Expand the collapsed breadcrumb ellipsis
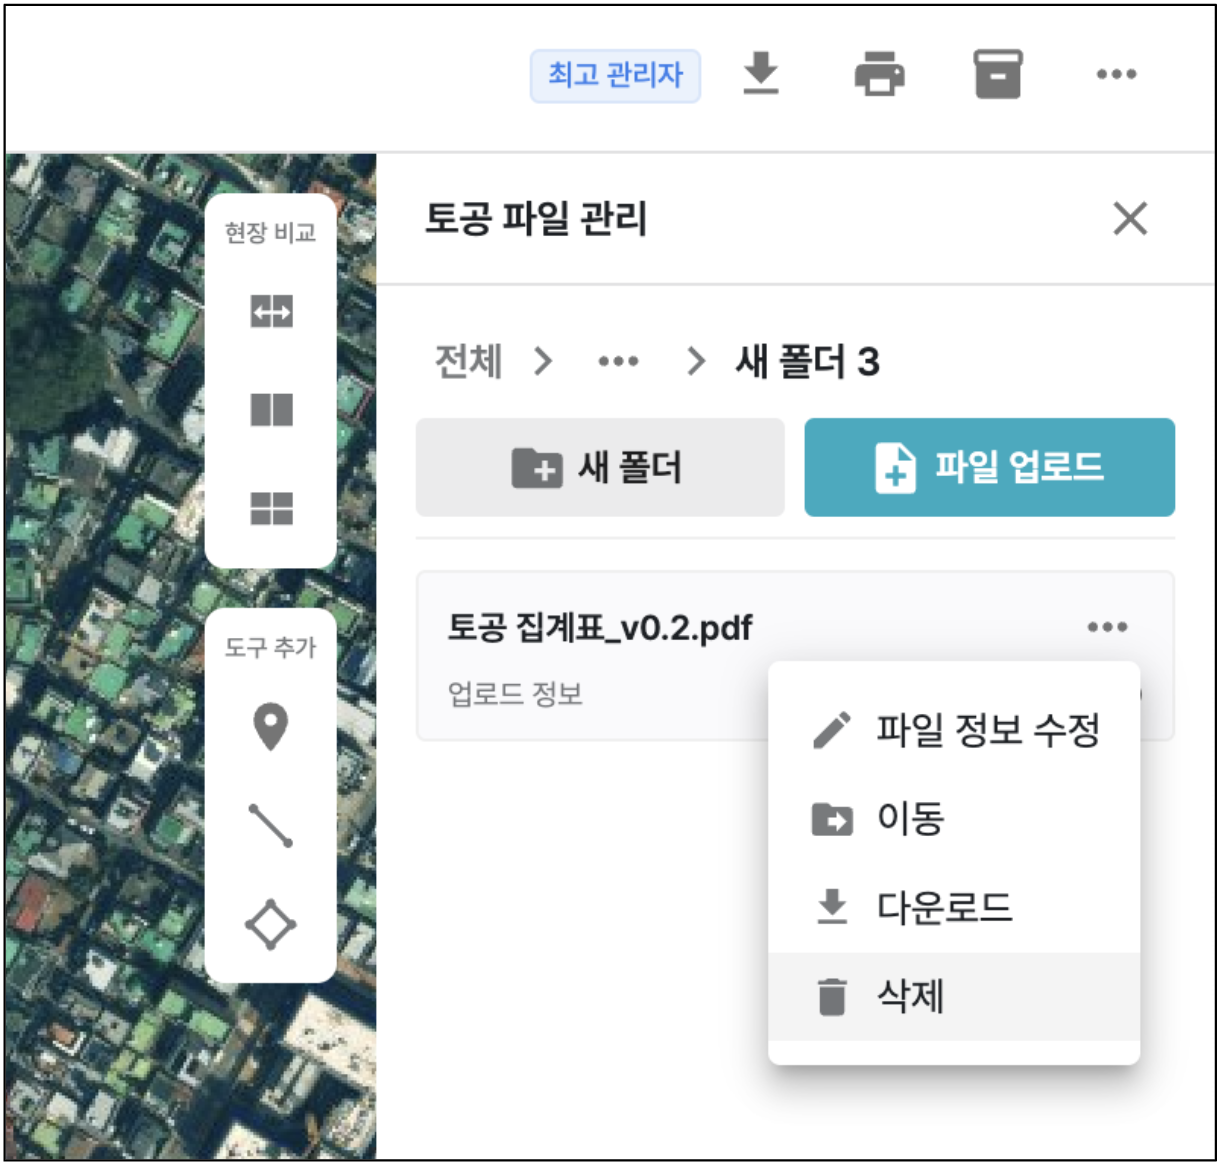 (x=618, y=361)
